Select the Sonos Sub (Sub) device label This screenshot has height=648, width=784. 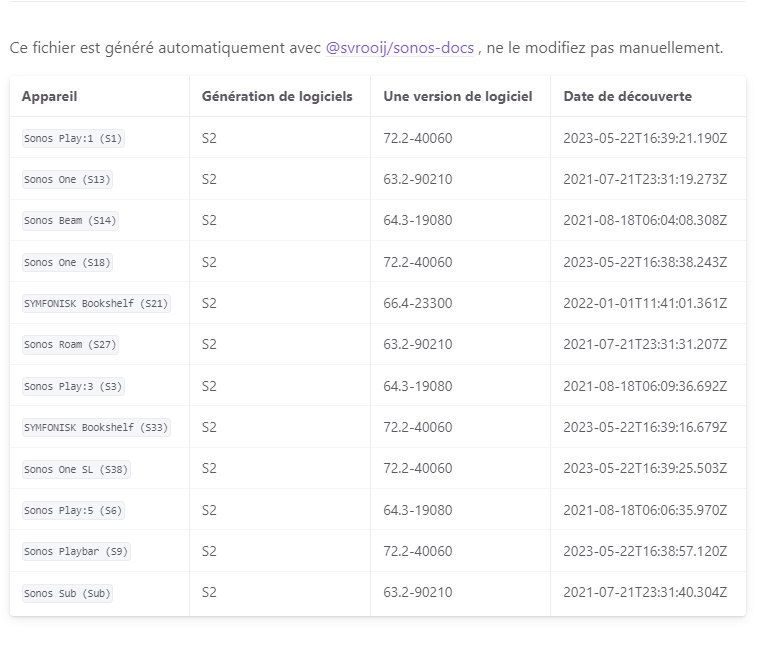(68, 593)
